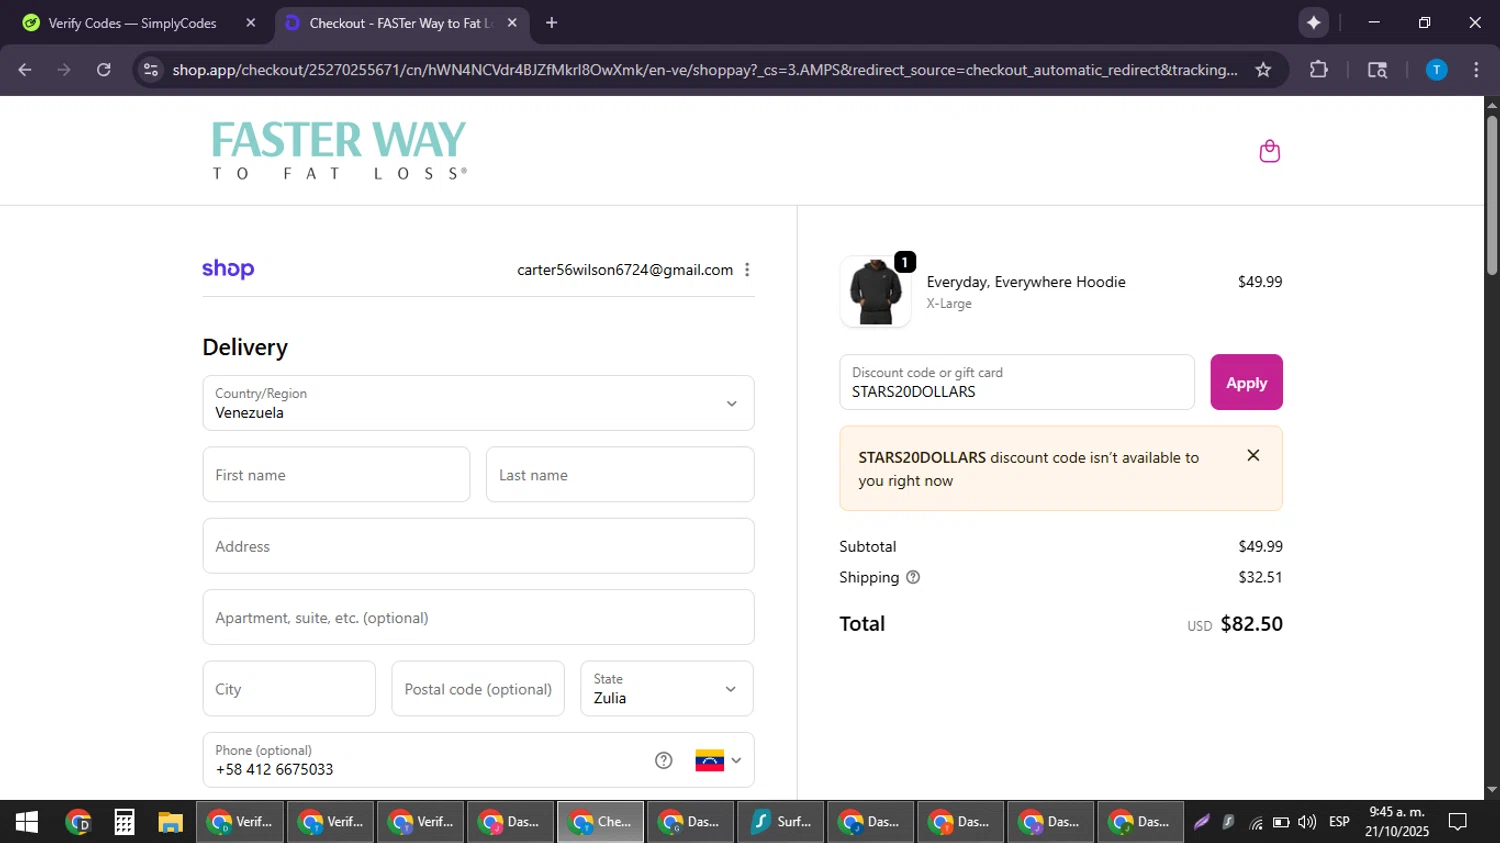Screen dimensions: 1500x843
Task: Open the shopping bag cart icon
Action: (1269, 151)
